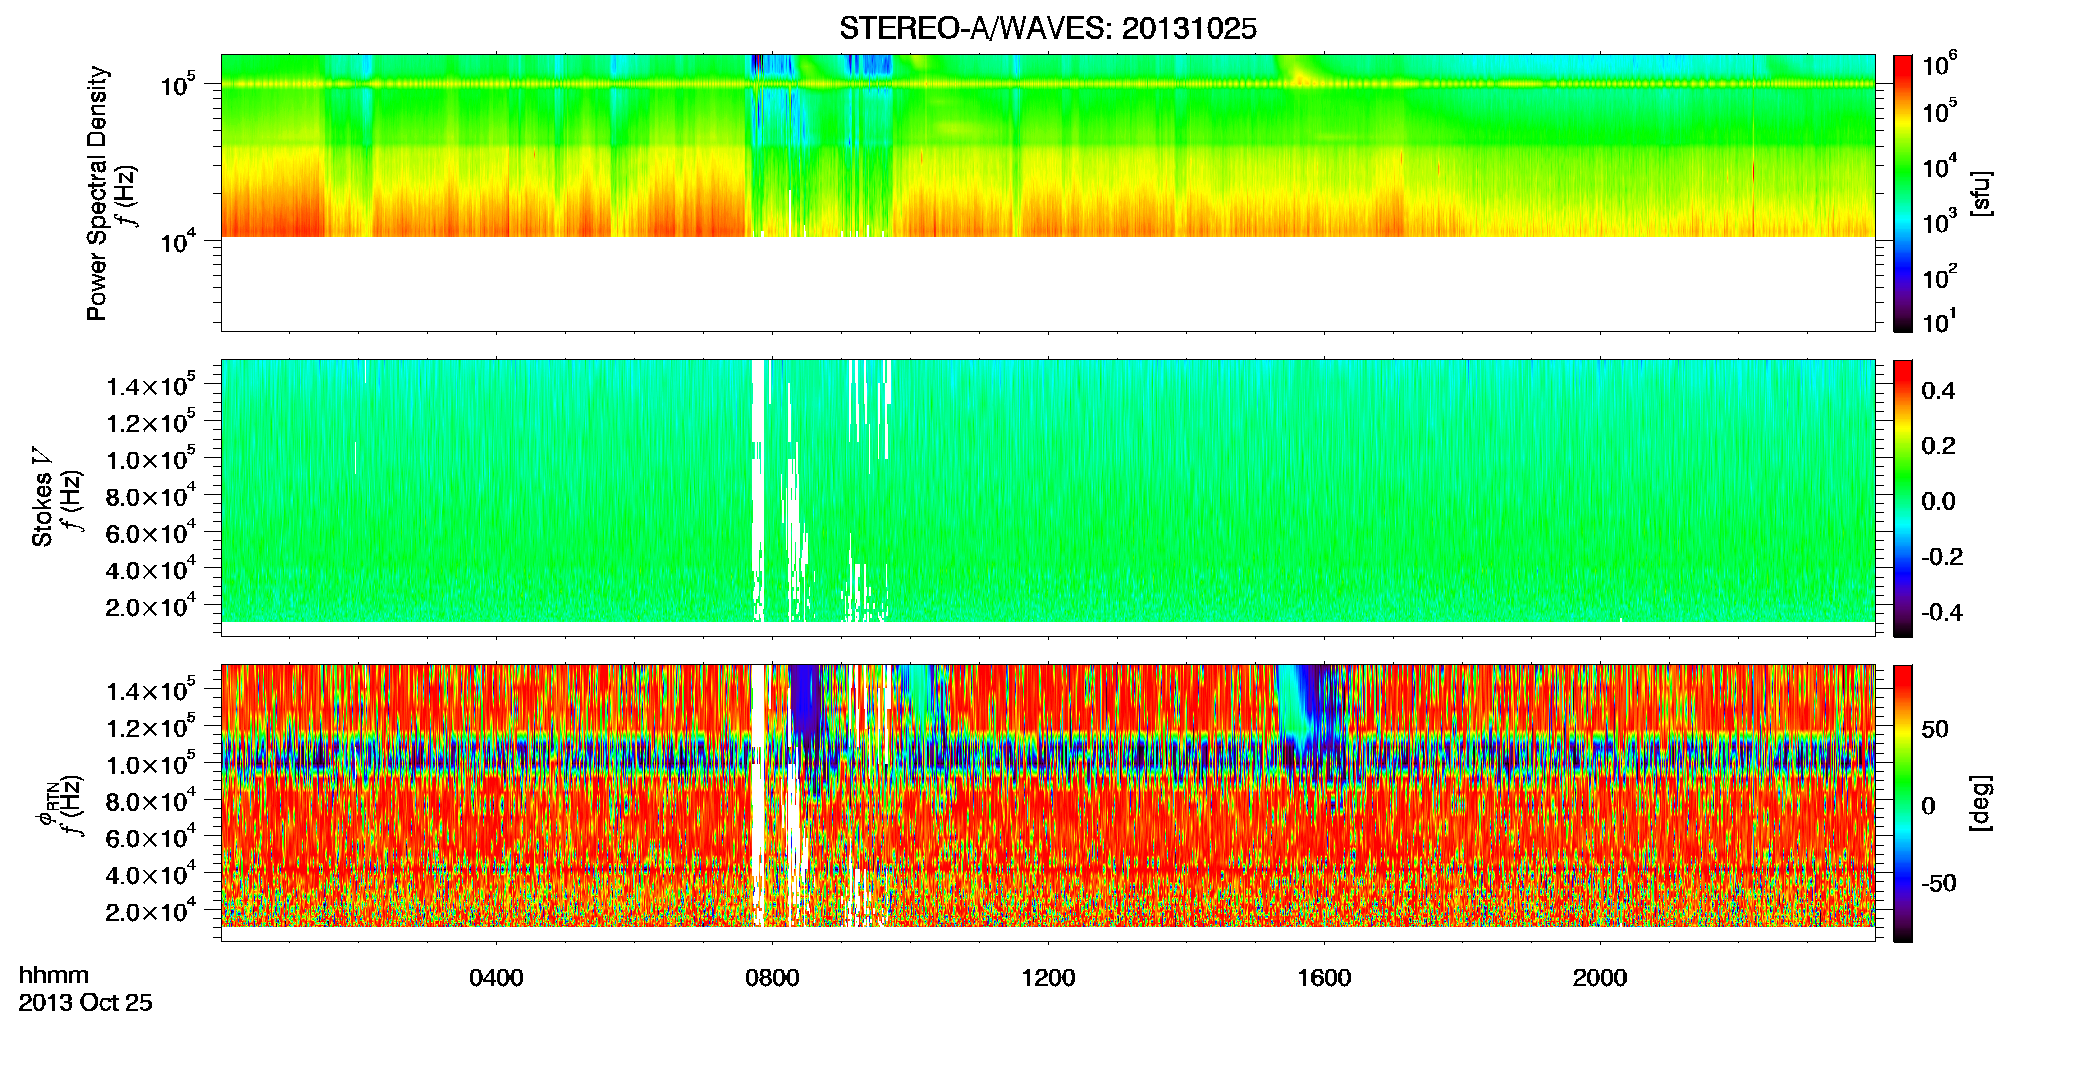Click the 1600 time tick label

coord(1324,978)
